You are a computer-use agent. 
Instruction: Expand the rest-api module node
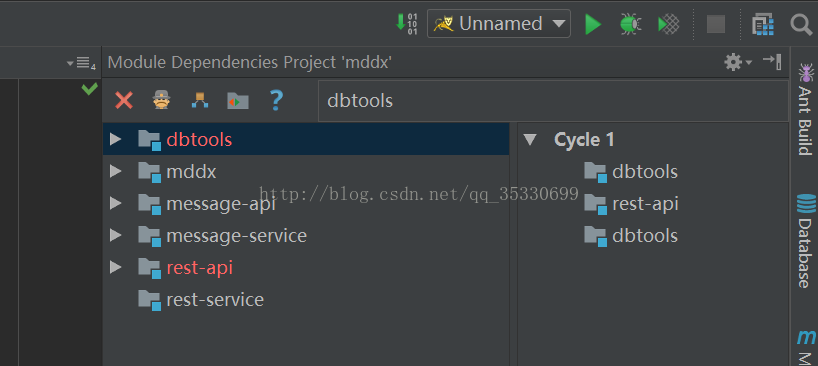[116, 267]
